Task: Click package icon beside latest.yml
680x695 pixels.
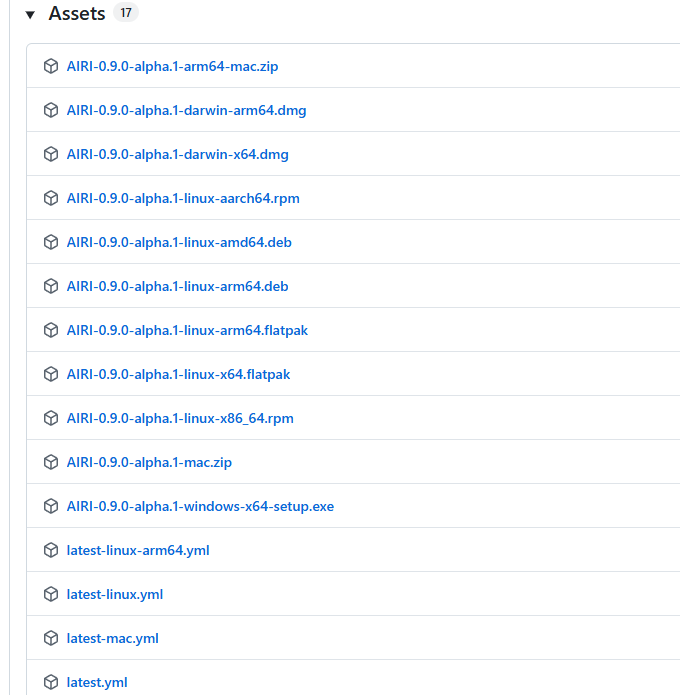Action: (51, 682)
